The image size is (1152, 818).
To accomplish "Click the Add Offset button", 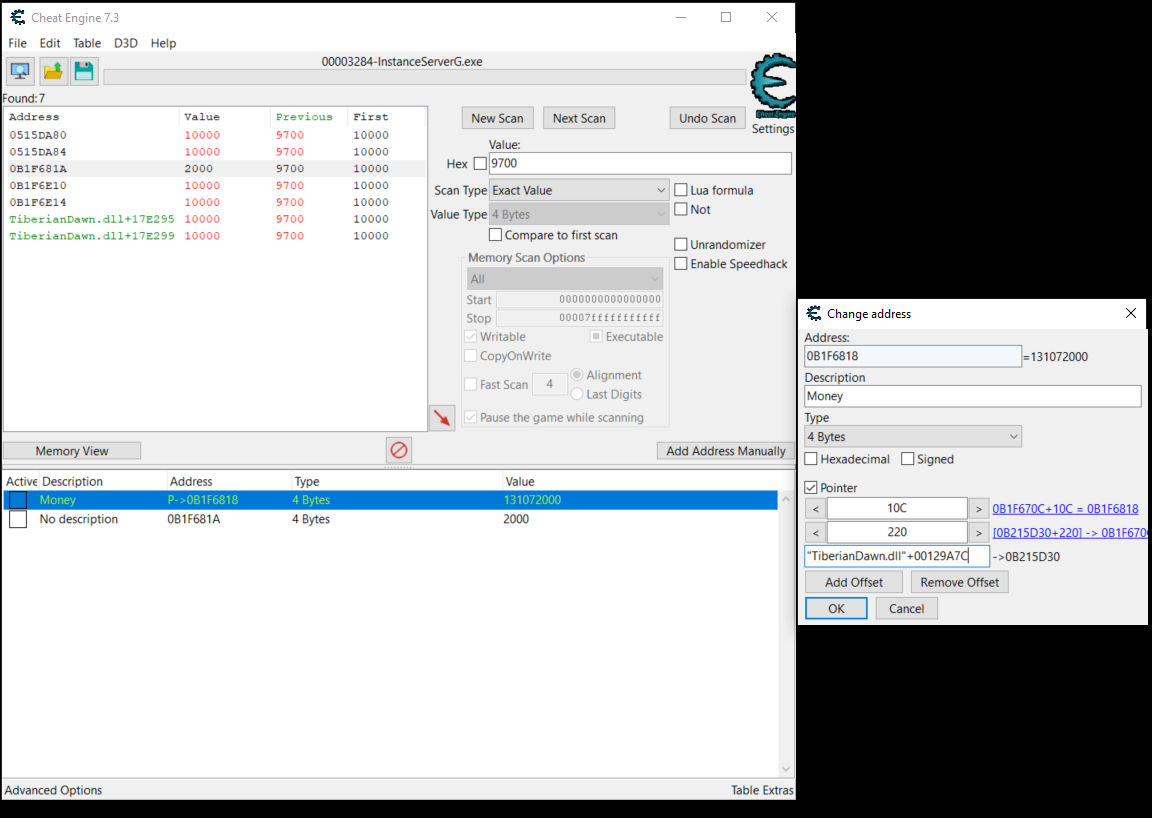I will (x=853, y=582).
